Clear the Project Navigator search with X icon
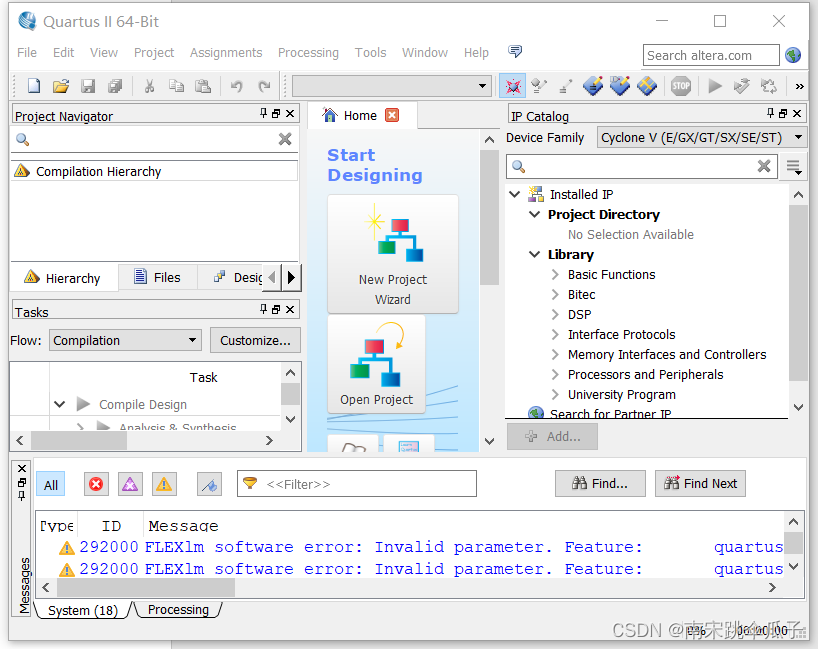The image size is (818, 649). pyautogui.click(x=285, y=139)
